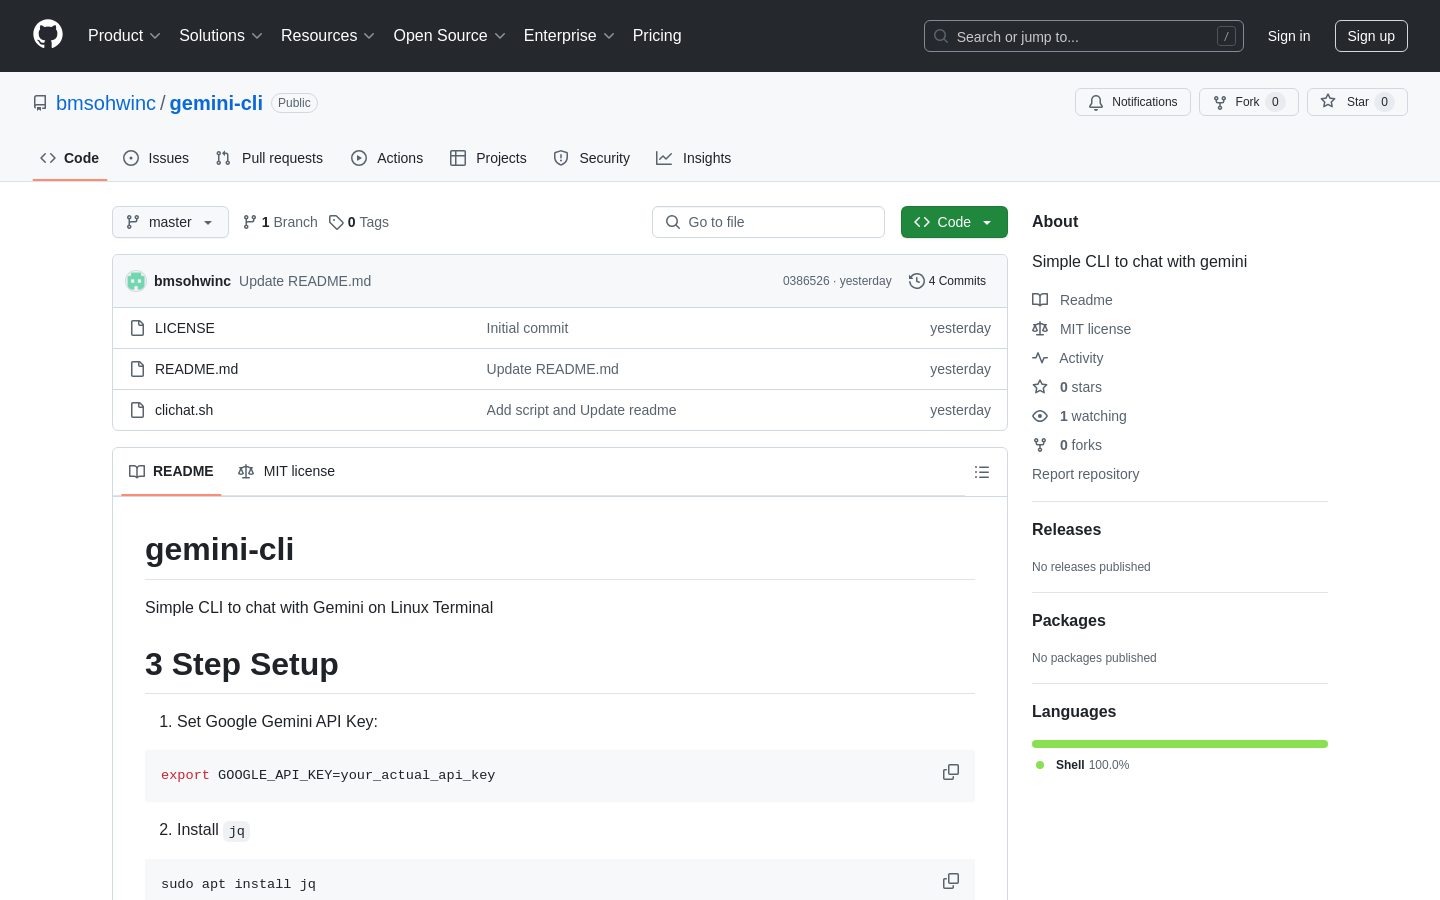Open the Readme link in About
This screenshot has height=900, width=1440.
coord(1072,300)
